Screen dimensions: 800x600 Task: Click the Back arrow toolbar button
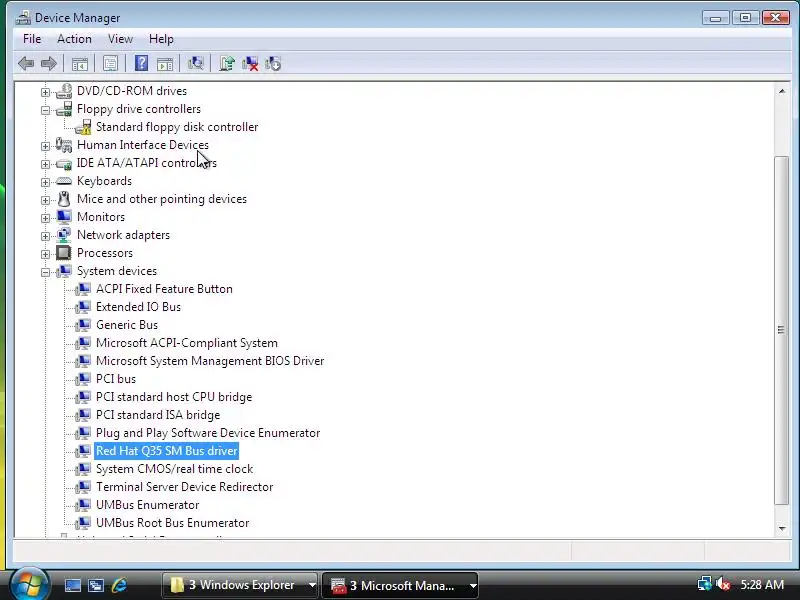pyautogui.click(x=26, y=64)
